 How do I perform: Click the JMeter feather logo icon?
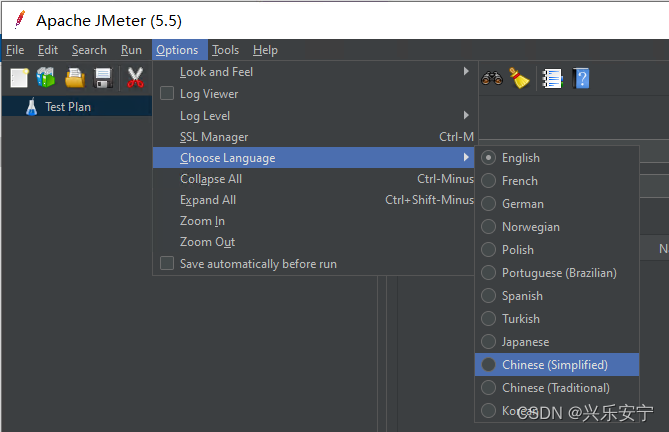pyautogui.click(x=20, y=20)
